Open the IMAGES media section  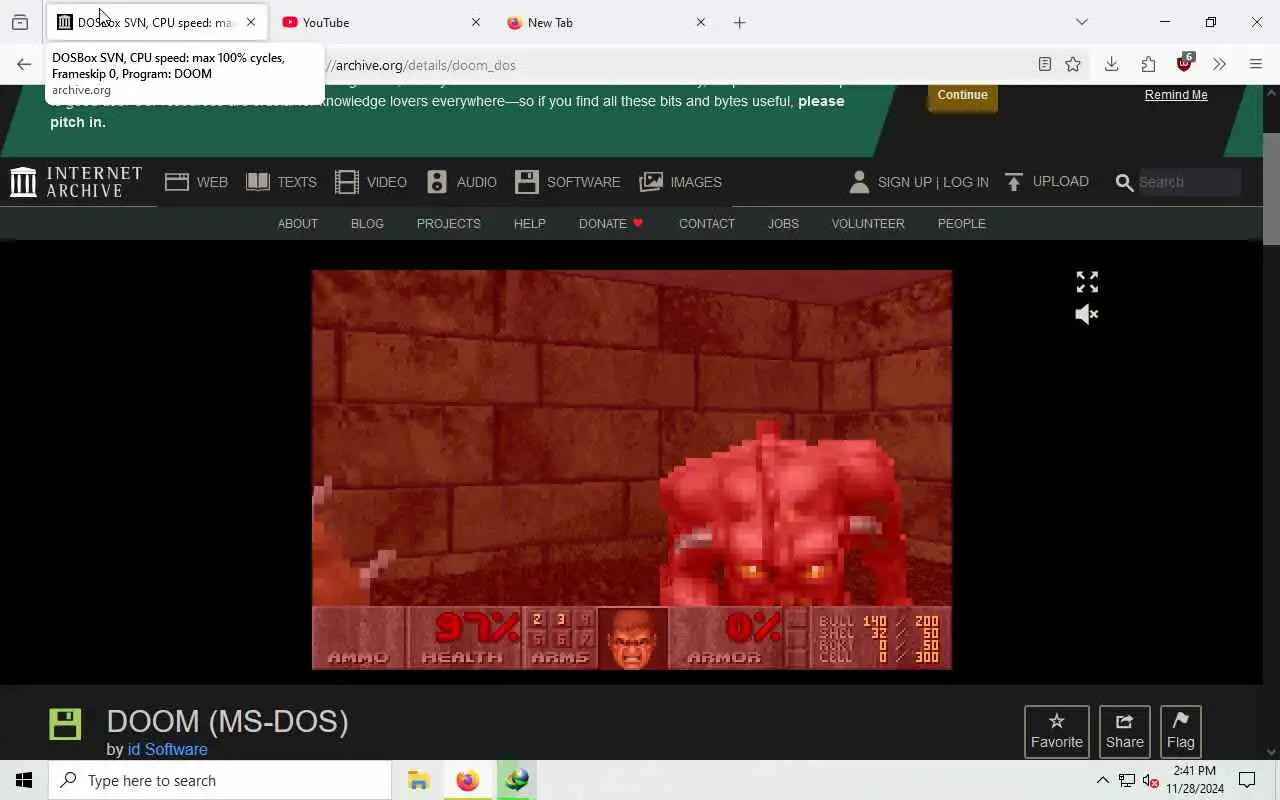click(x=681, y=182)
